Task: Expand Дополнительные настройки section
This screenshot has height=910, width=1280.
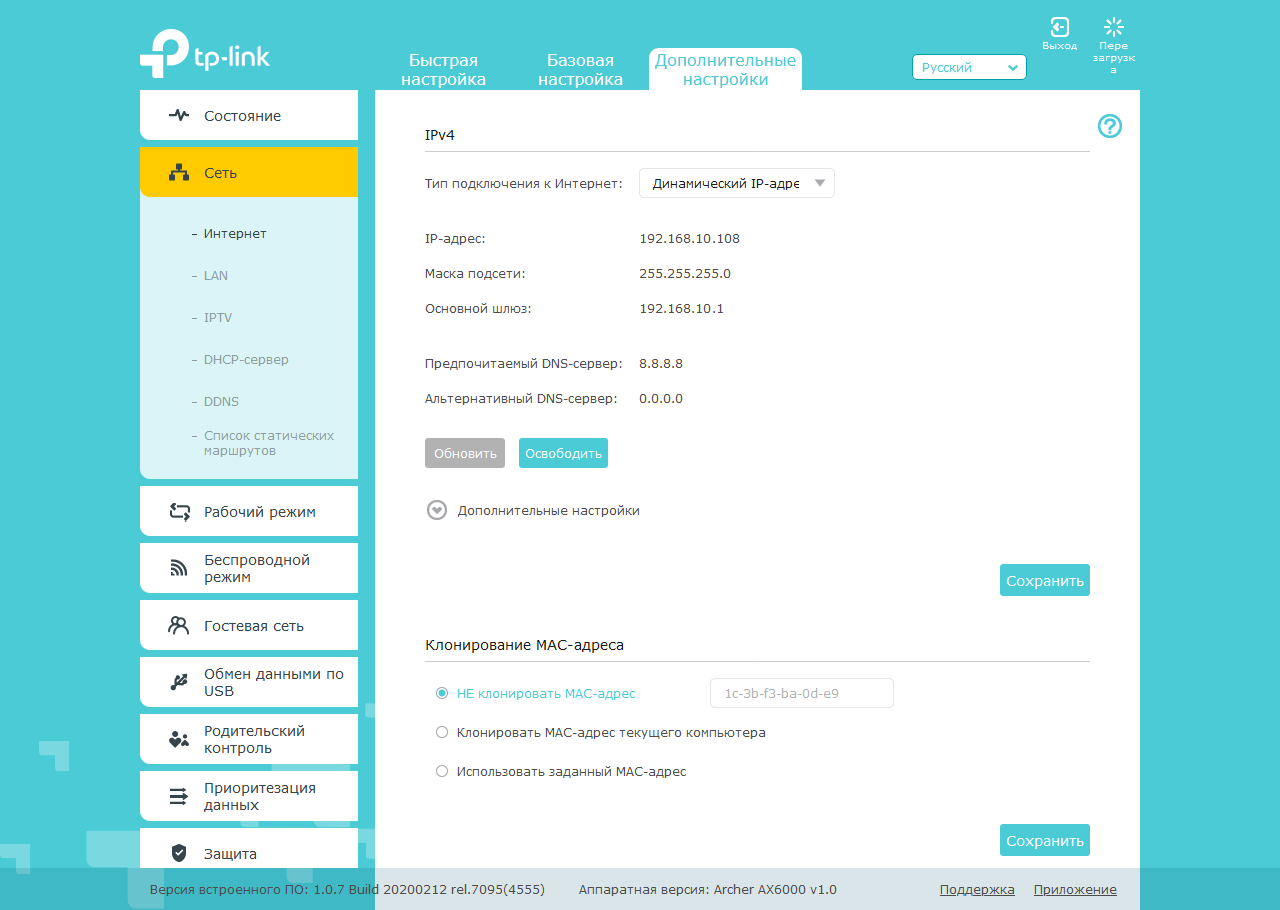Action: coord(436,510)
